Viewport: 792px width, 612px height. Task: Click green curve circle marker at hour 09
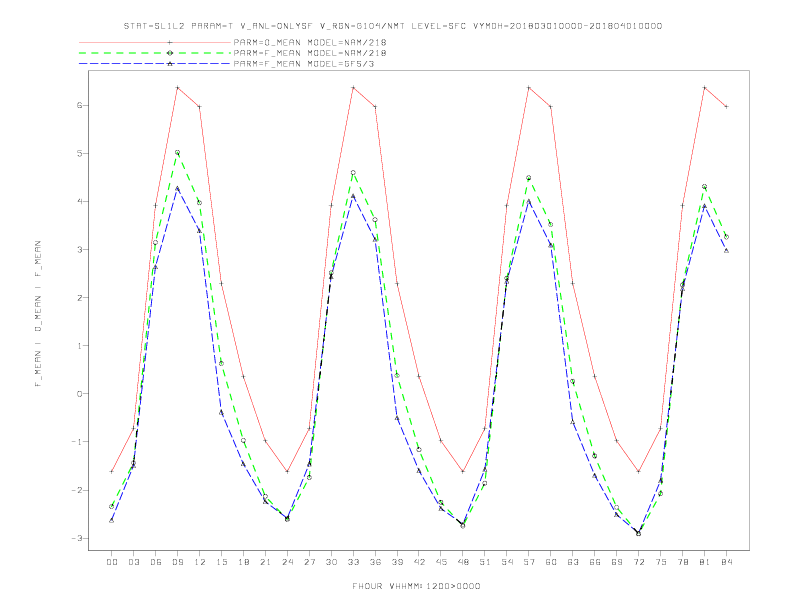[x=177, y=152]
